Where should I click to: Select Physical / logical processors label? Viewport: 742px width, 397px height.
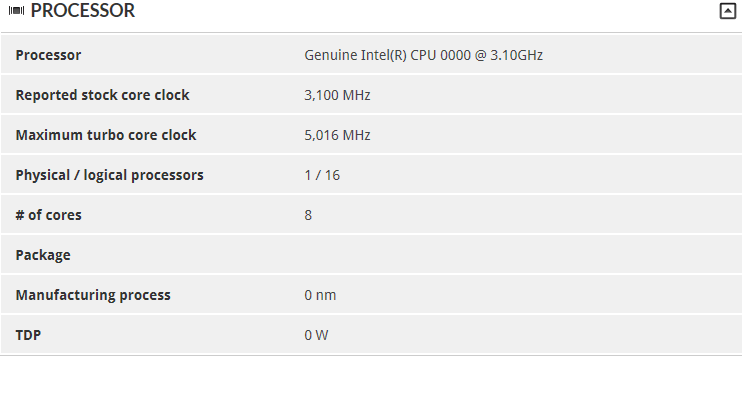[x=109, y=175]
